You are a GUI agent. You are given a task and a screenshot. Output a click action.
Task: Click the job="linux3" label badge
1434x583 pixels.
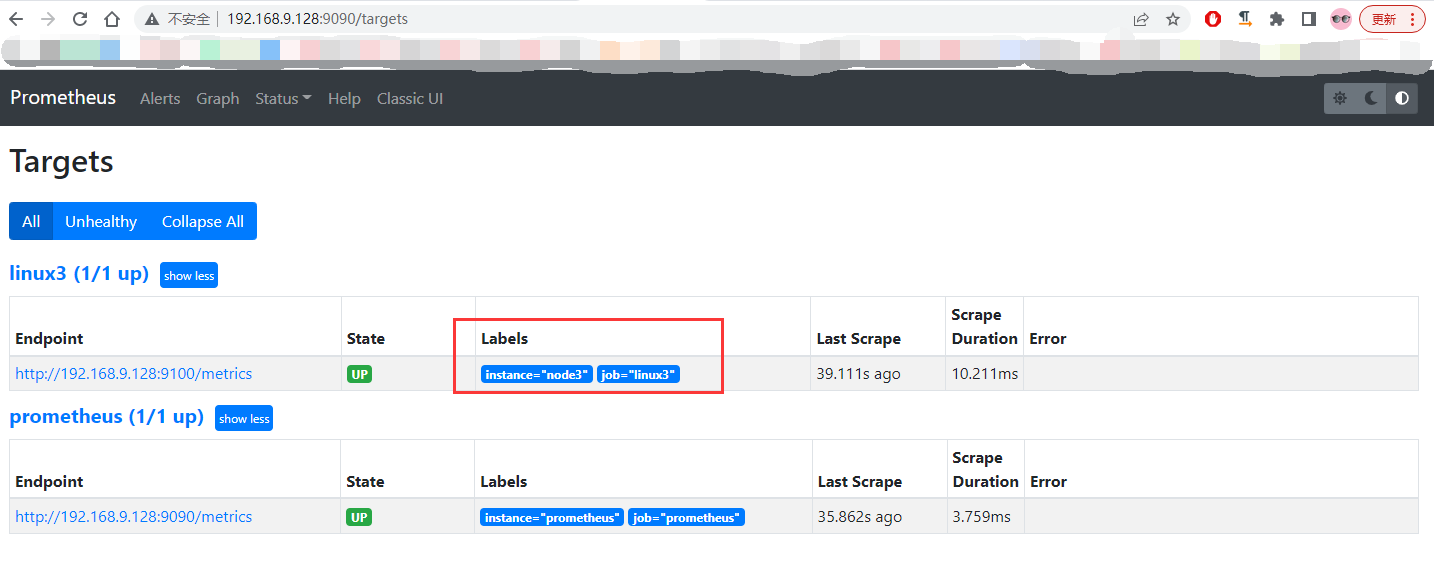[638, 374]
